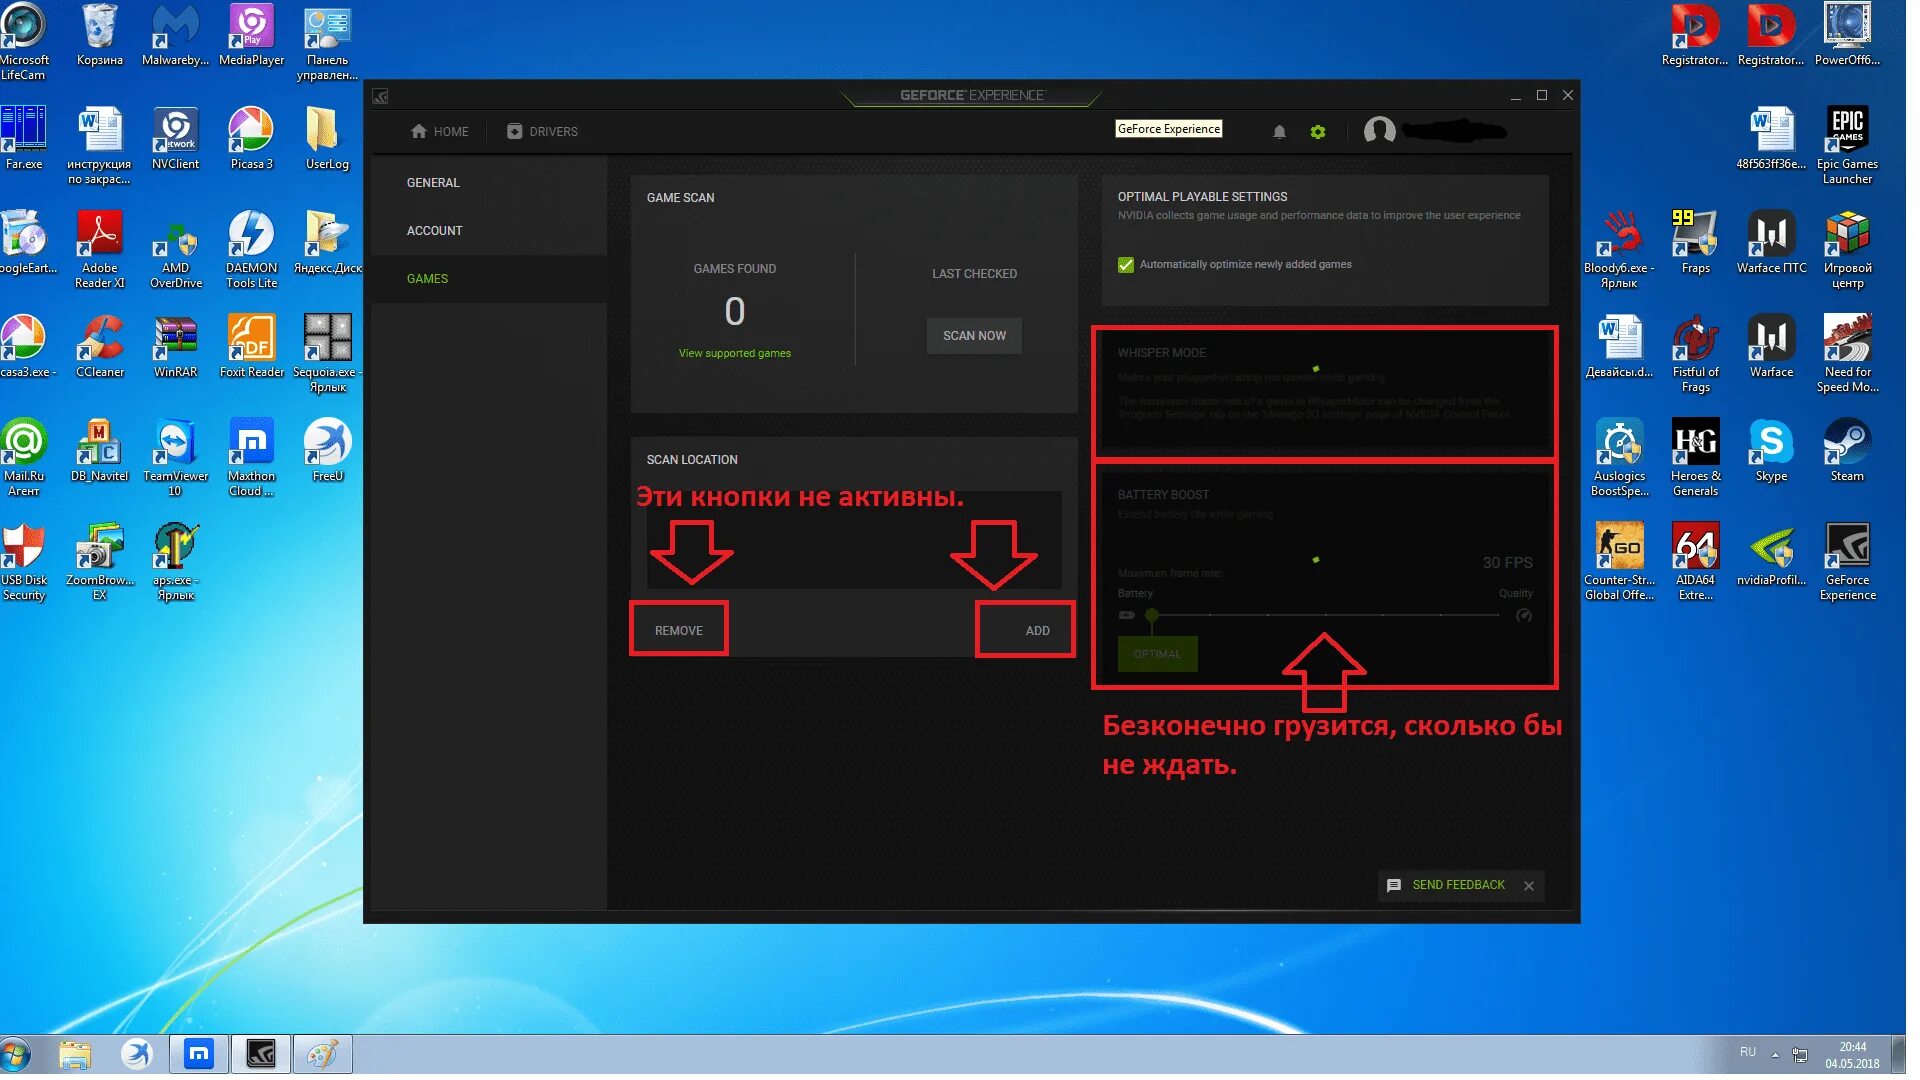Select the GENERAL tab in settings
Screen dimensions: 1920x1080
click(433, 182)
